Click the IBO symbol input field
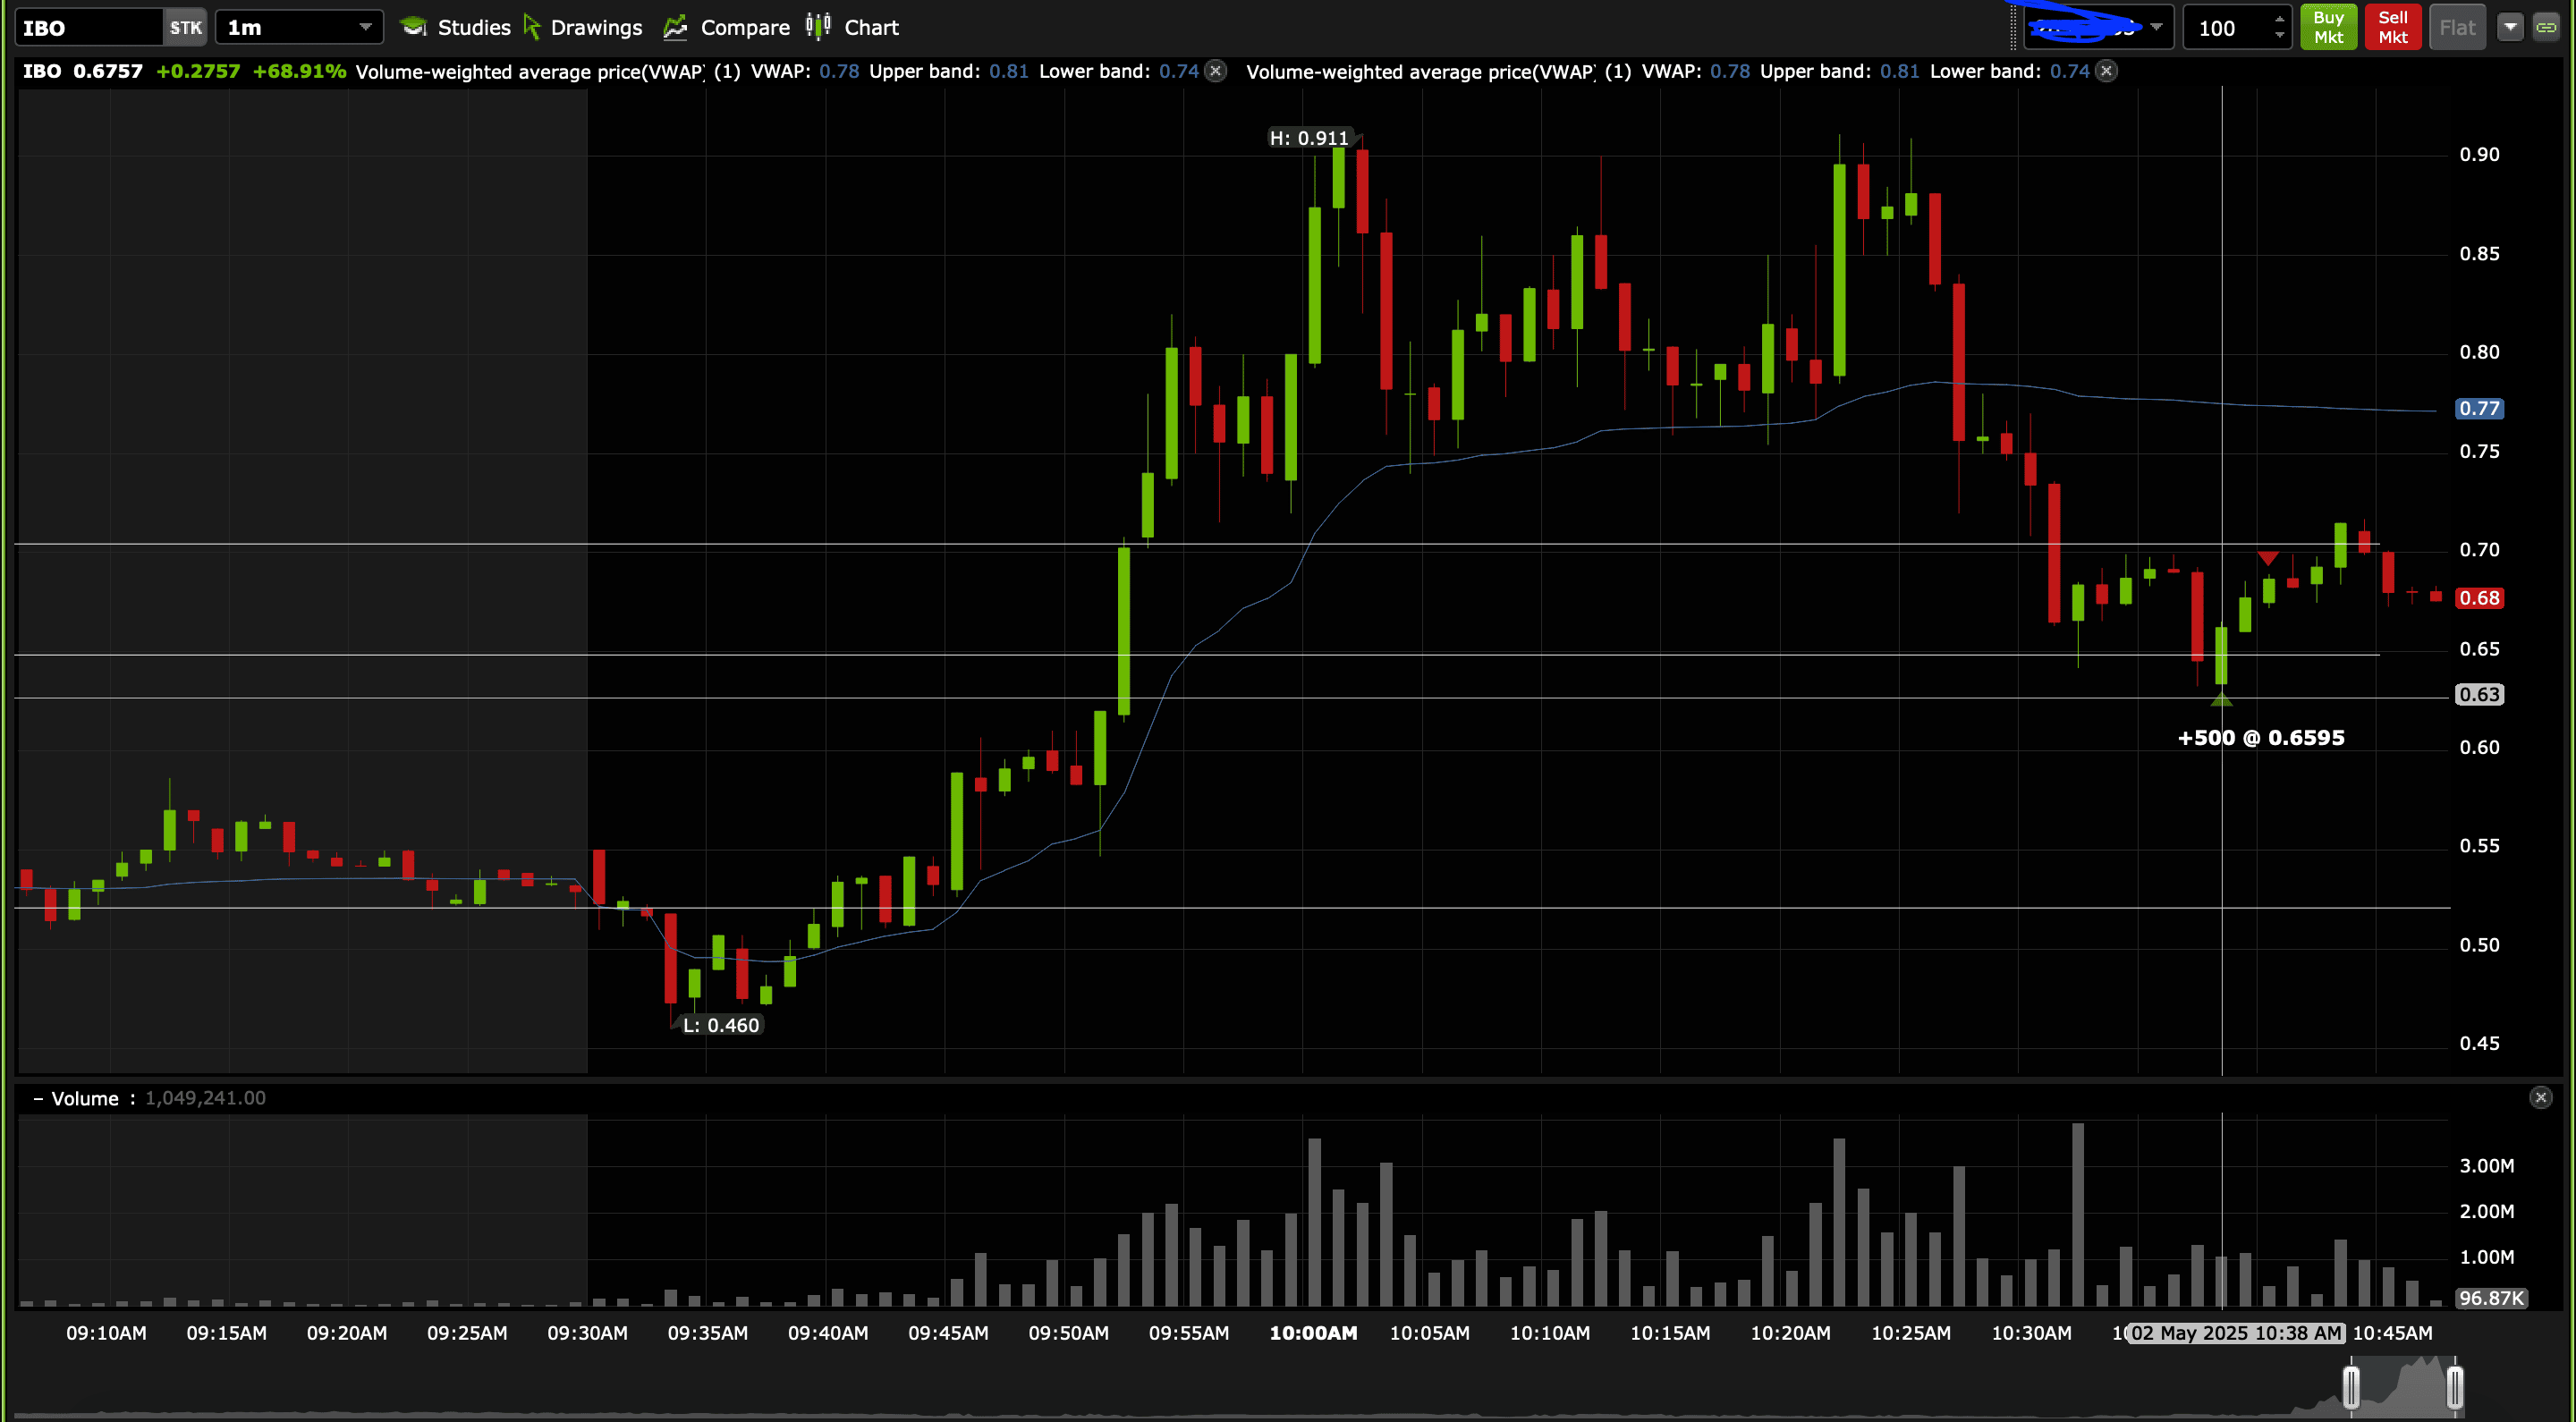The width and height of the screenshot is (2576, 1422). 88,27
